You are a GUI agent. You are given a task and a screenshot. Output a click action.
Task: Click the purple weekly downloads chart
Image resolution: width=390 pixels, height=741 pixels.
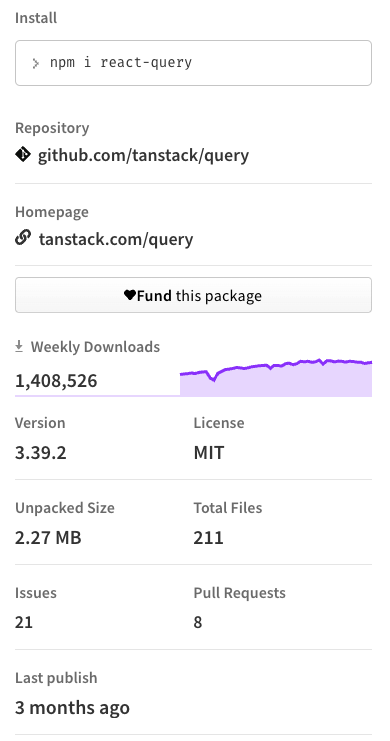click(x=276, y=378)
